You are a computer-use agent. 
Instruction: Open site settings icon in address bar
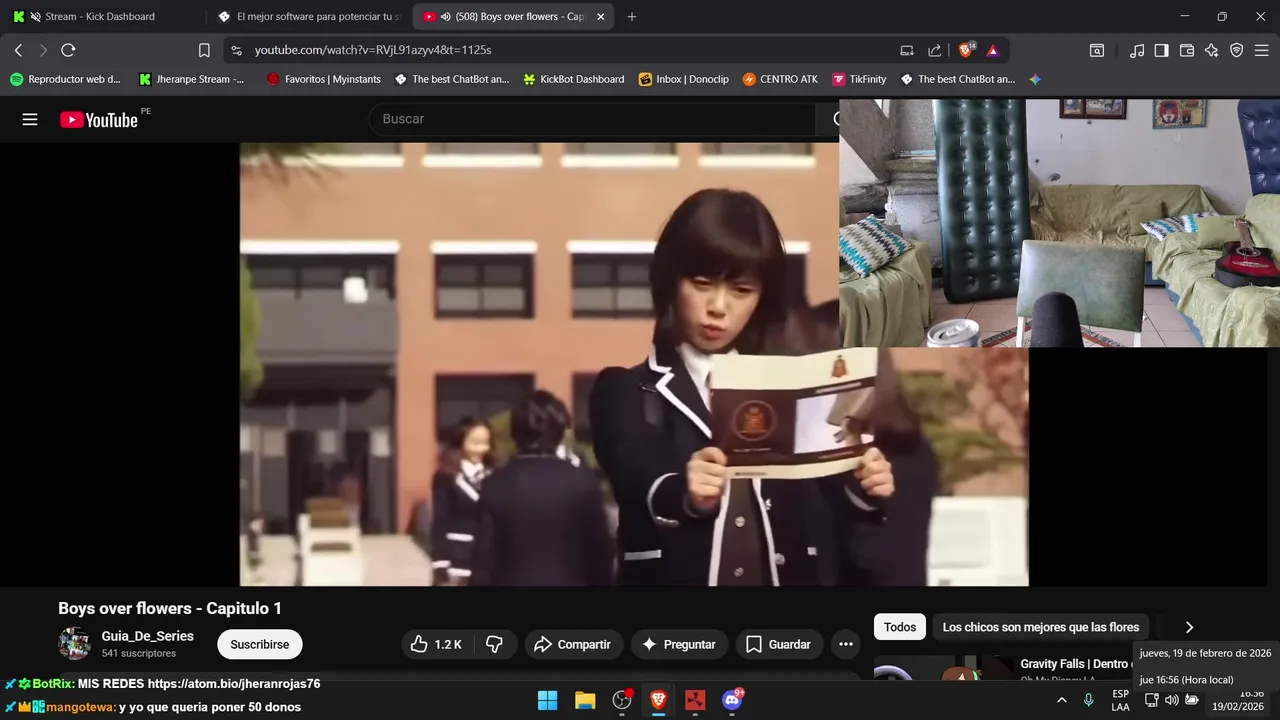(236, 50)
